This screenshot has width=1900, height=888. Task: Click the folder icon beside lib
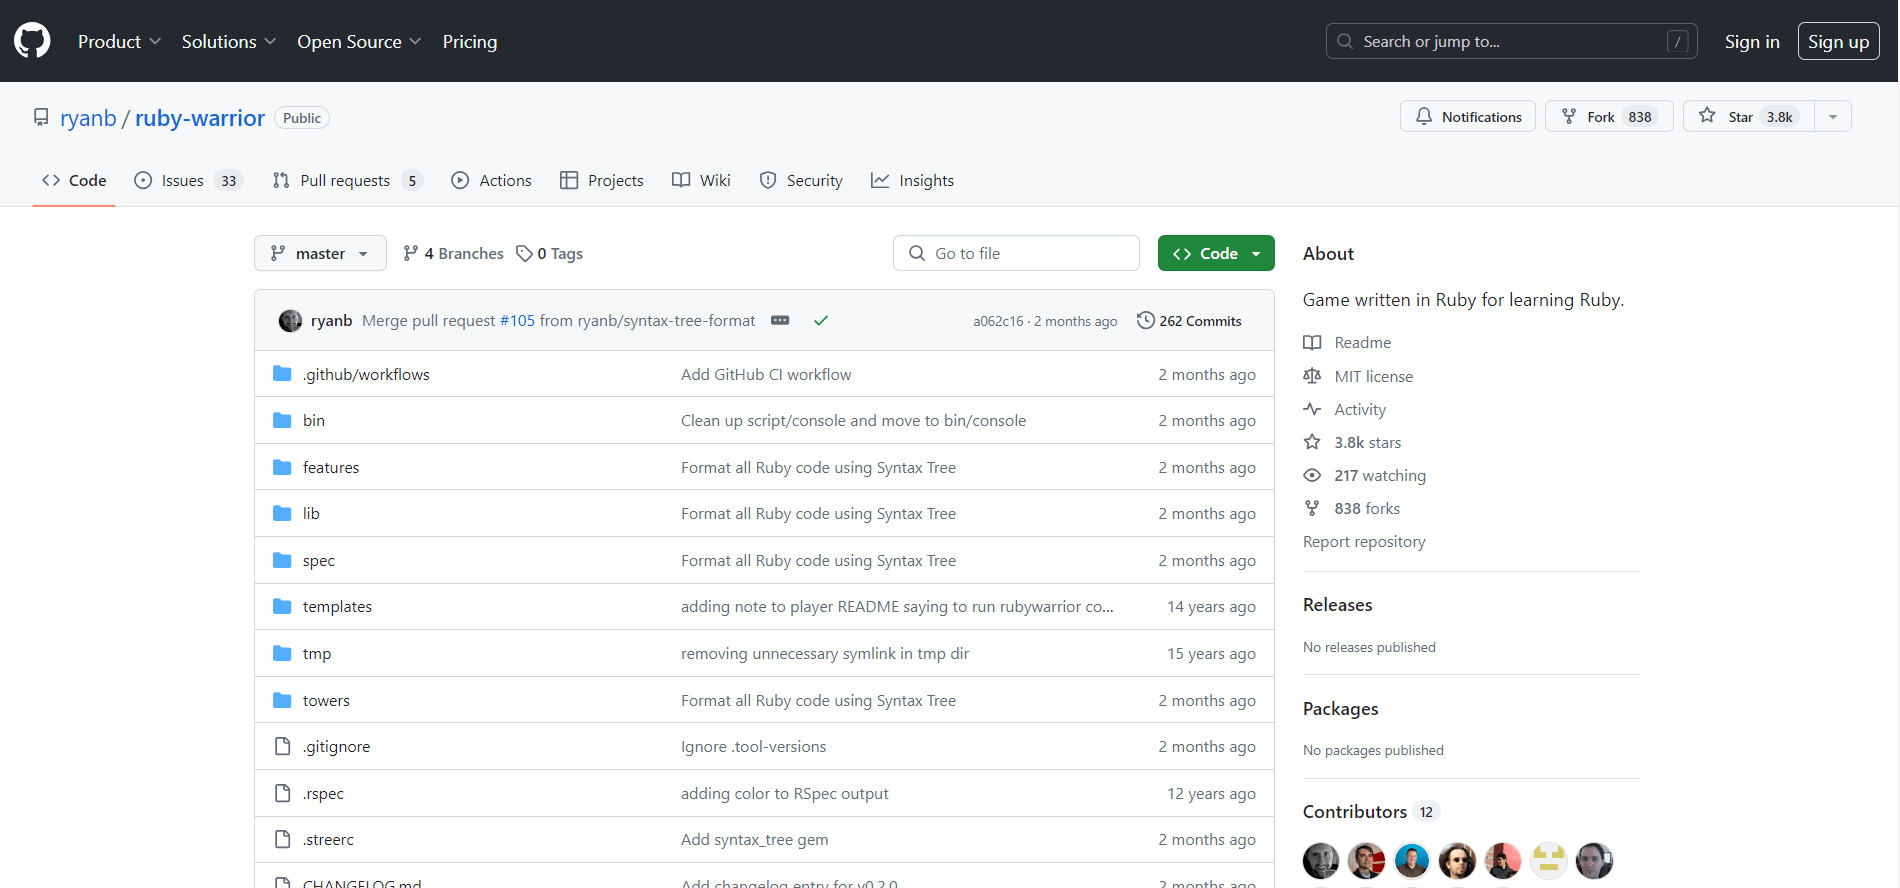(x=282, y=513)
